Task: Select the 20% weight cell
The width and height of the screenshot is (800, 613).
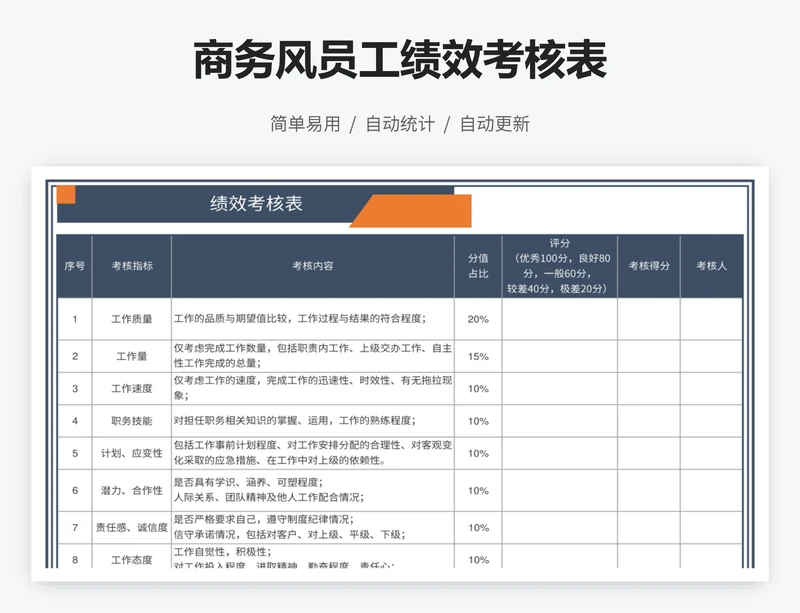Action: point(478,319)
